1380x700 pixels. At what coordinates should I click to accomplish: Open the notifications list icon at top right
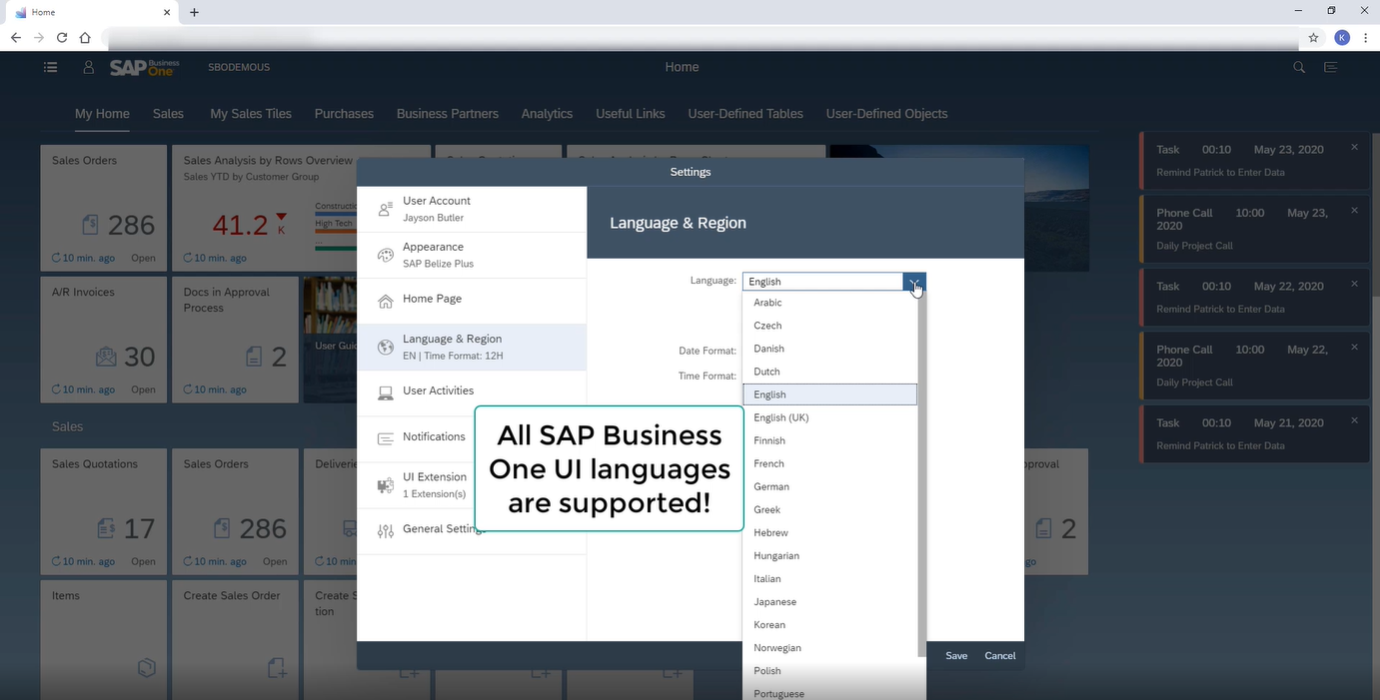click(x=1330, y=67)
